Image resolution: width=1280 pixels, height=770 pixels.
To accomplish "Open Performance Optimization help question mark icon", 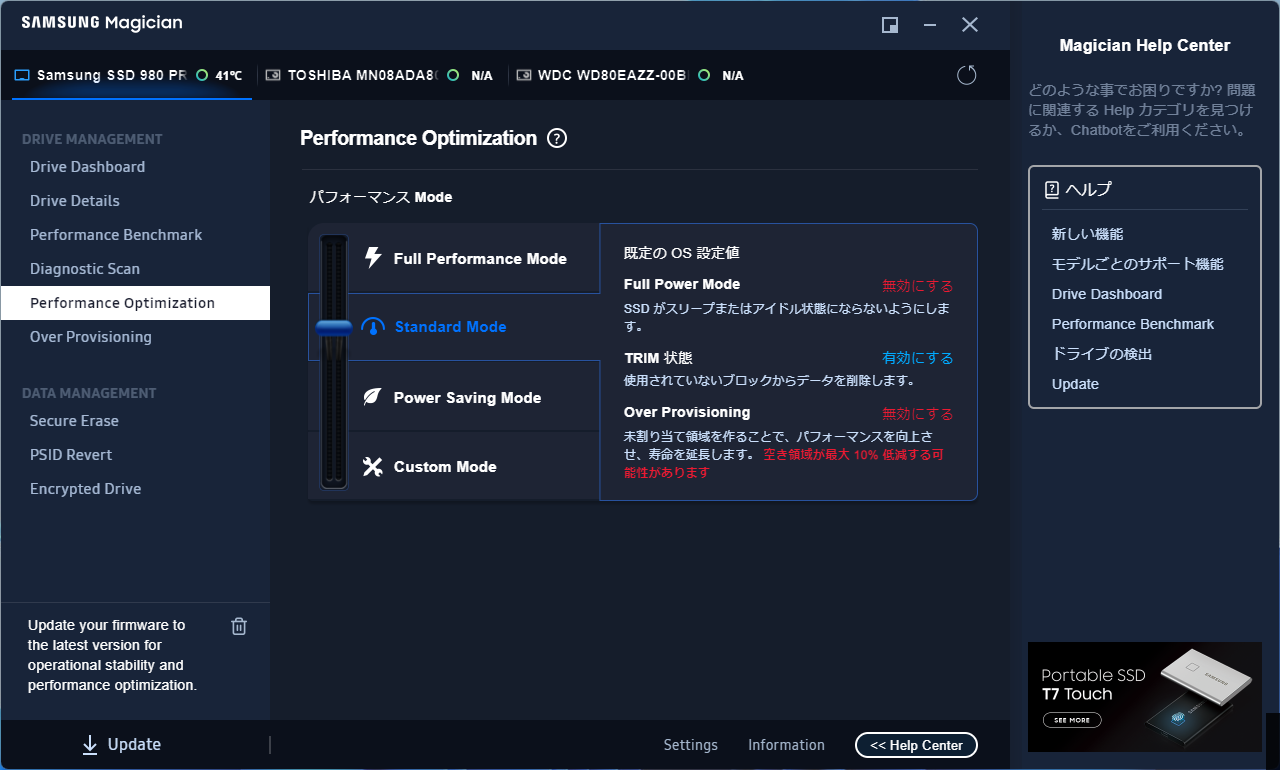I will click(558, 139).
